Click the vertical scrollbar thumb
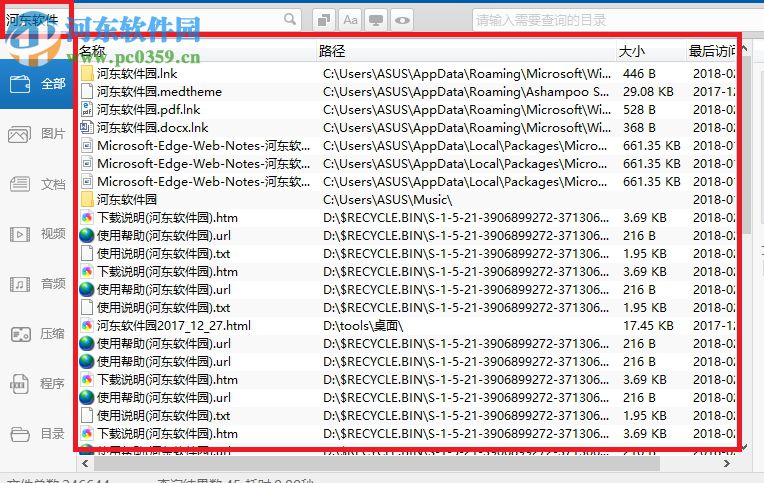Image resolution: width=764 pixels, height=483 pixels. point(745,144)
